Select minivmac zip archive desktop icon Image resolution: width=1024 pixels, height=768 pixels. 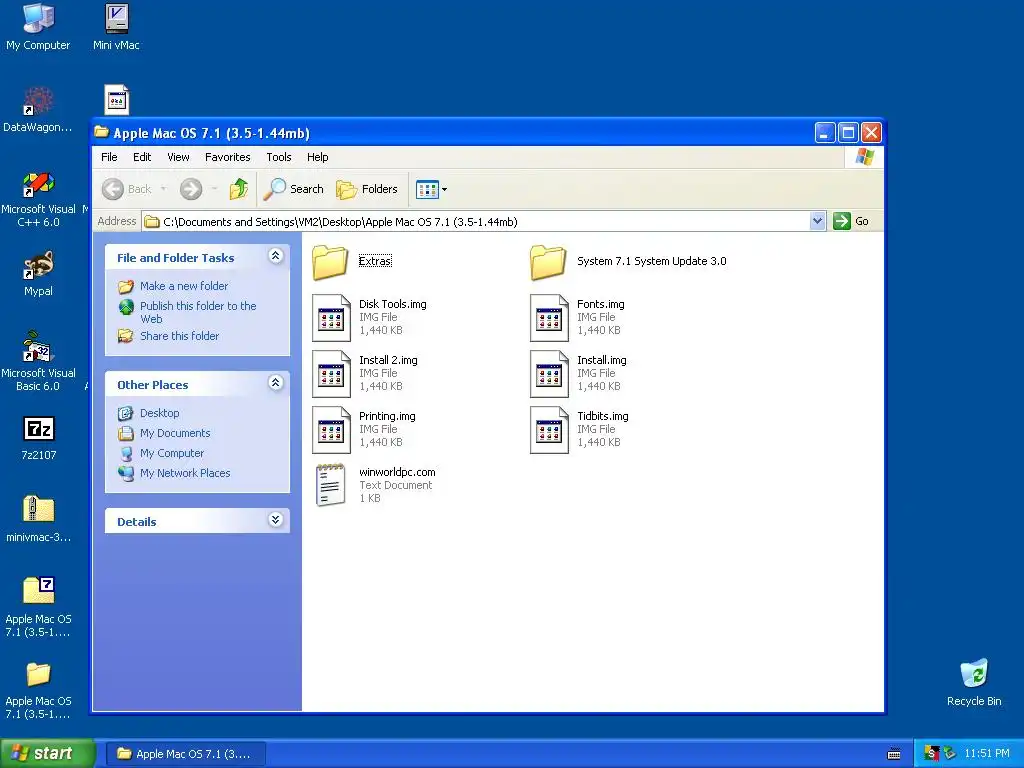[x=39, y=520]
